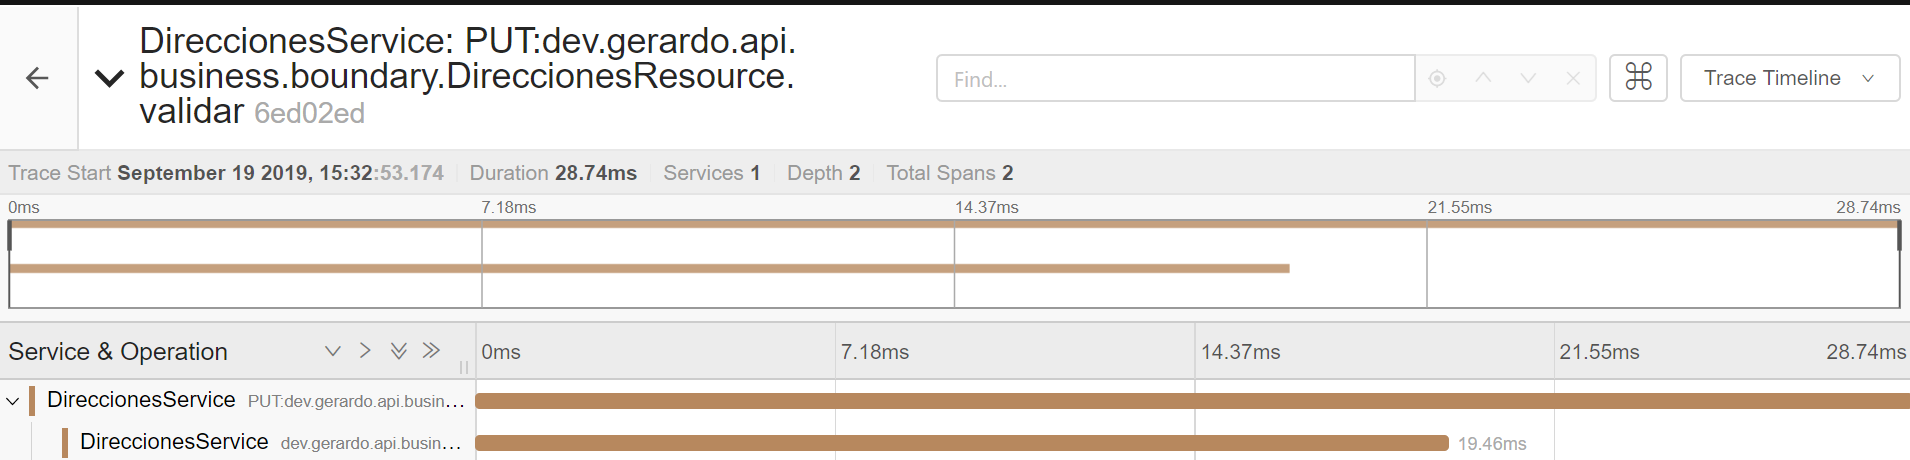Click the back arrow icon
The height and width of the screenshot is (460, 1910).
pyautogui.click(x=37, y=78)
